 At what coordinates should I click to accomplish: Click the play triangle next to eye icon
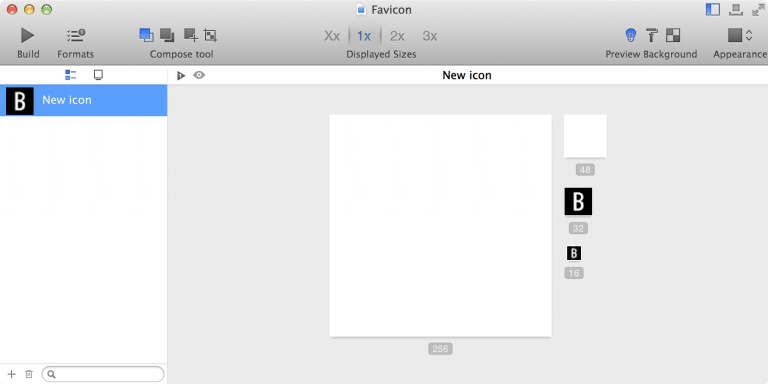[181, 75]
